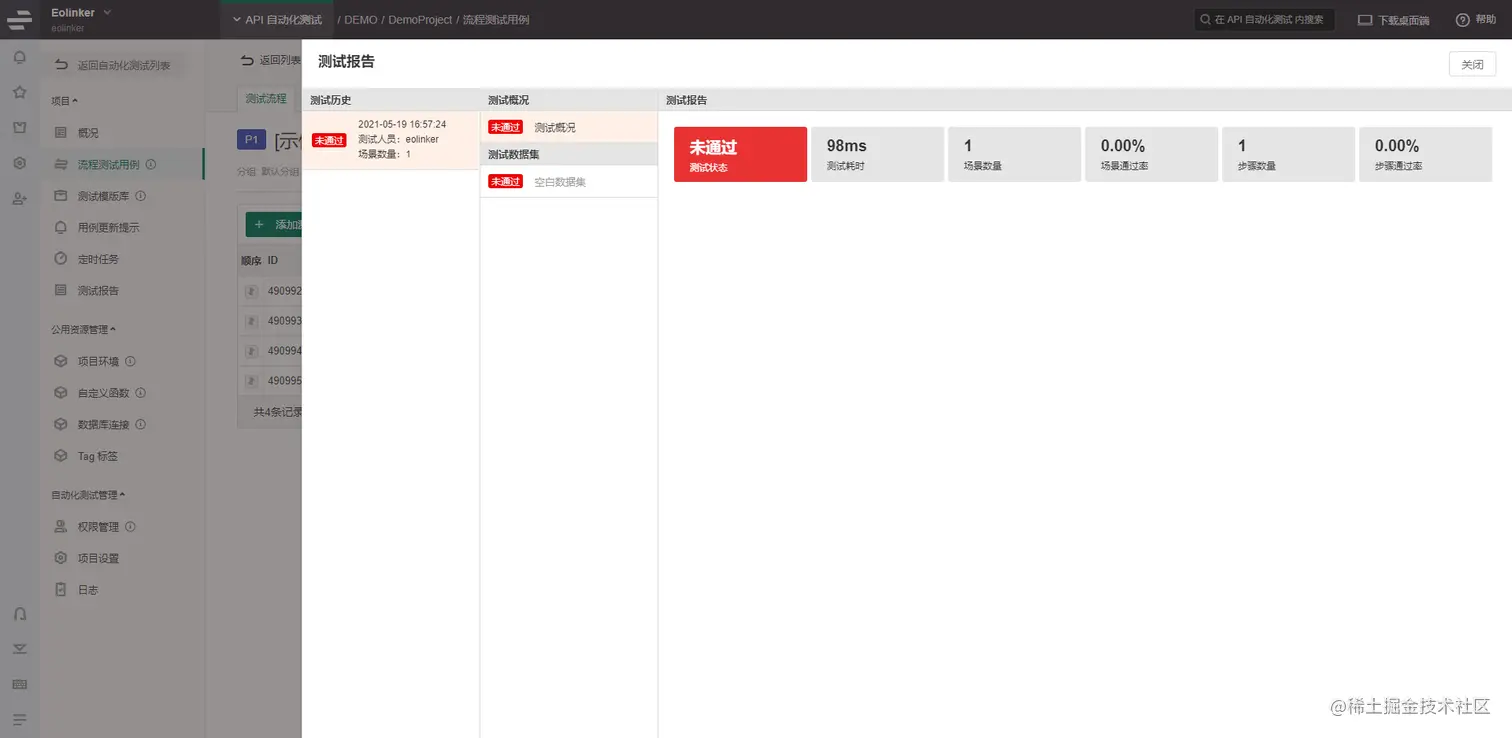Click 返回自动化测试列表 button
This screenshot has height=738, width=1512.
(x=113, y=65)
